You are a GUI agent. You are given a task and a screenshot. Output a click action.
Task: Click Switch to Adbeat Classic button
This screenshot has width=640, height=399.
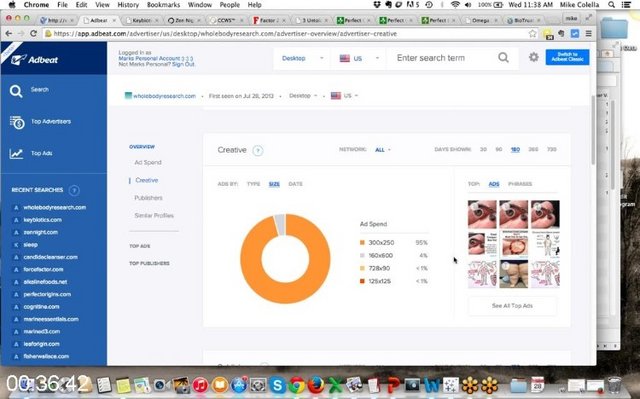[567, 57]
